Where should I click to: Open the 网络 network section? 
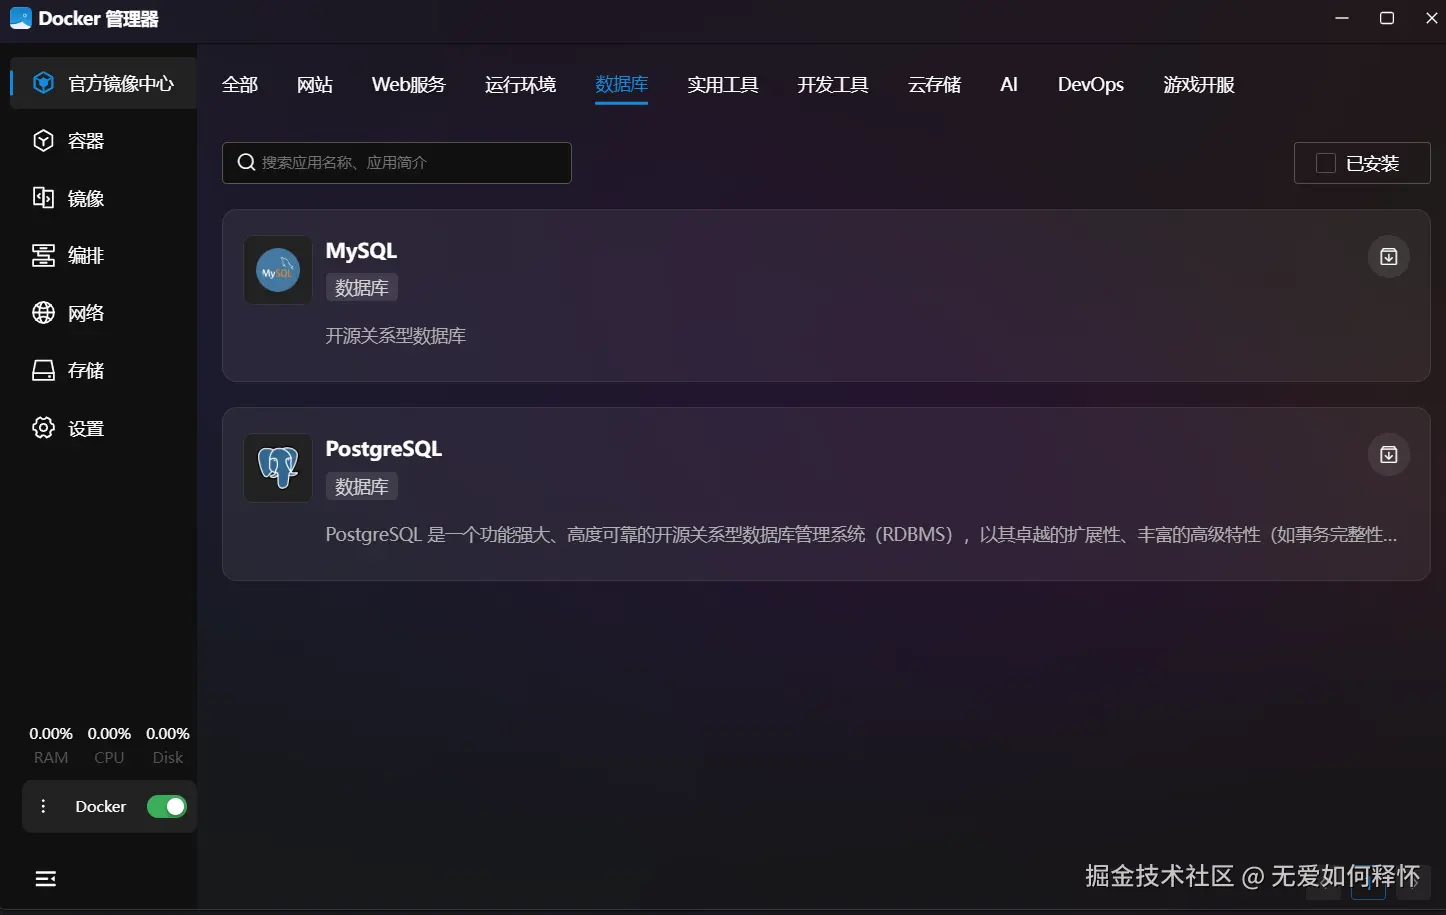(103, 313)
